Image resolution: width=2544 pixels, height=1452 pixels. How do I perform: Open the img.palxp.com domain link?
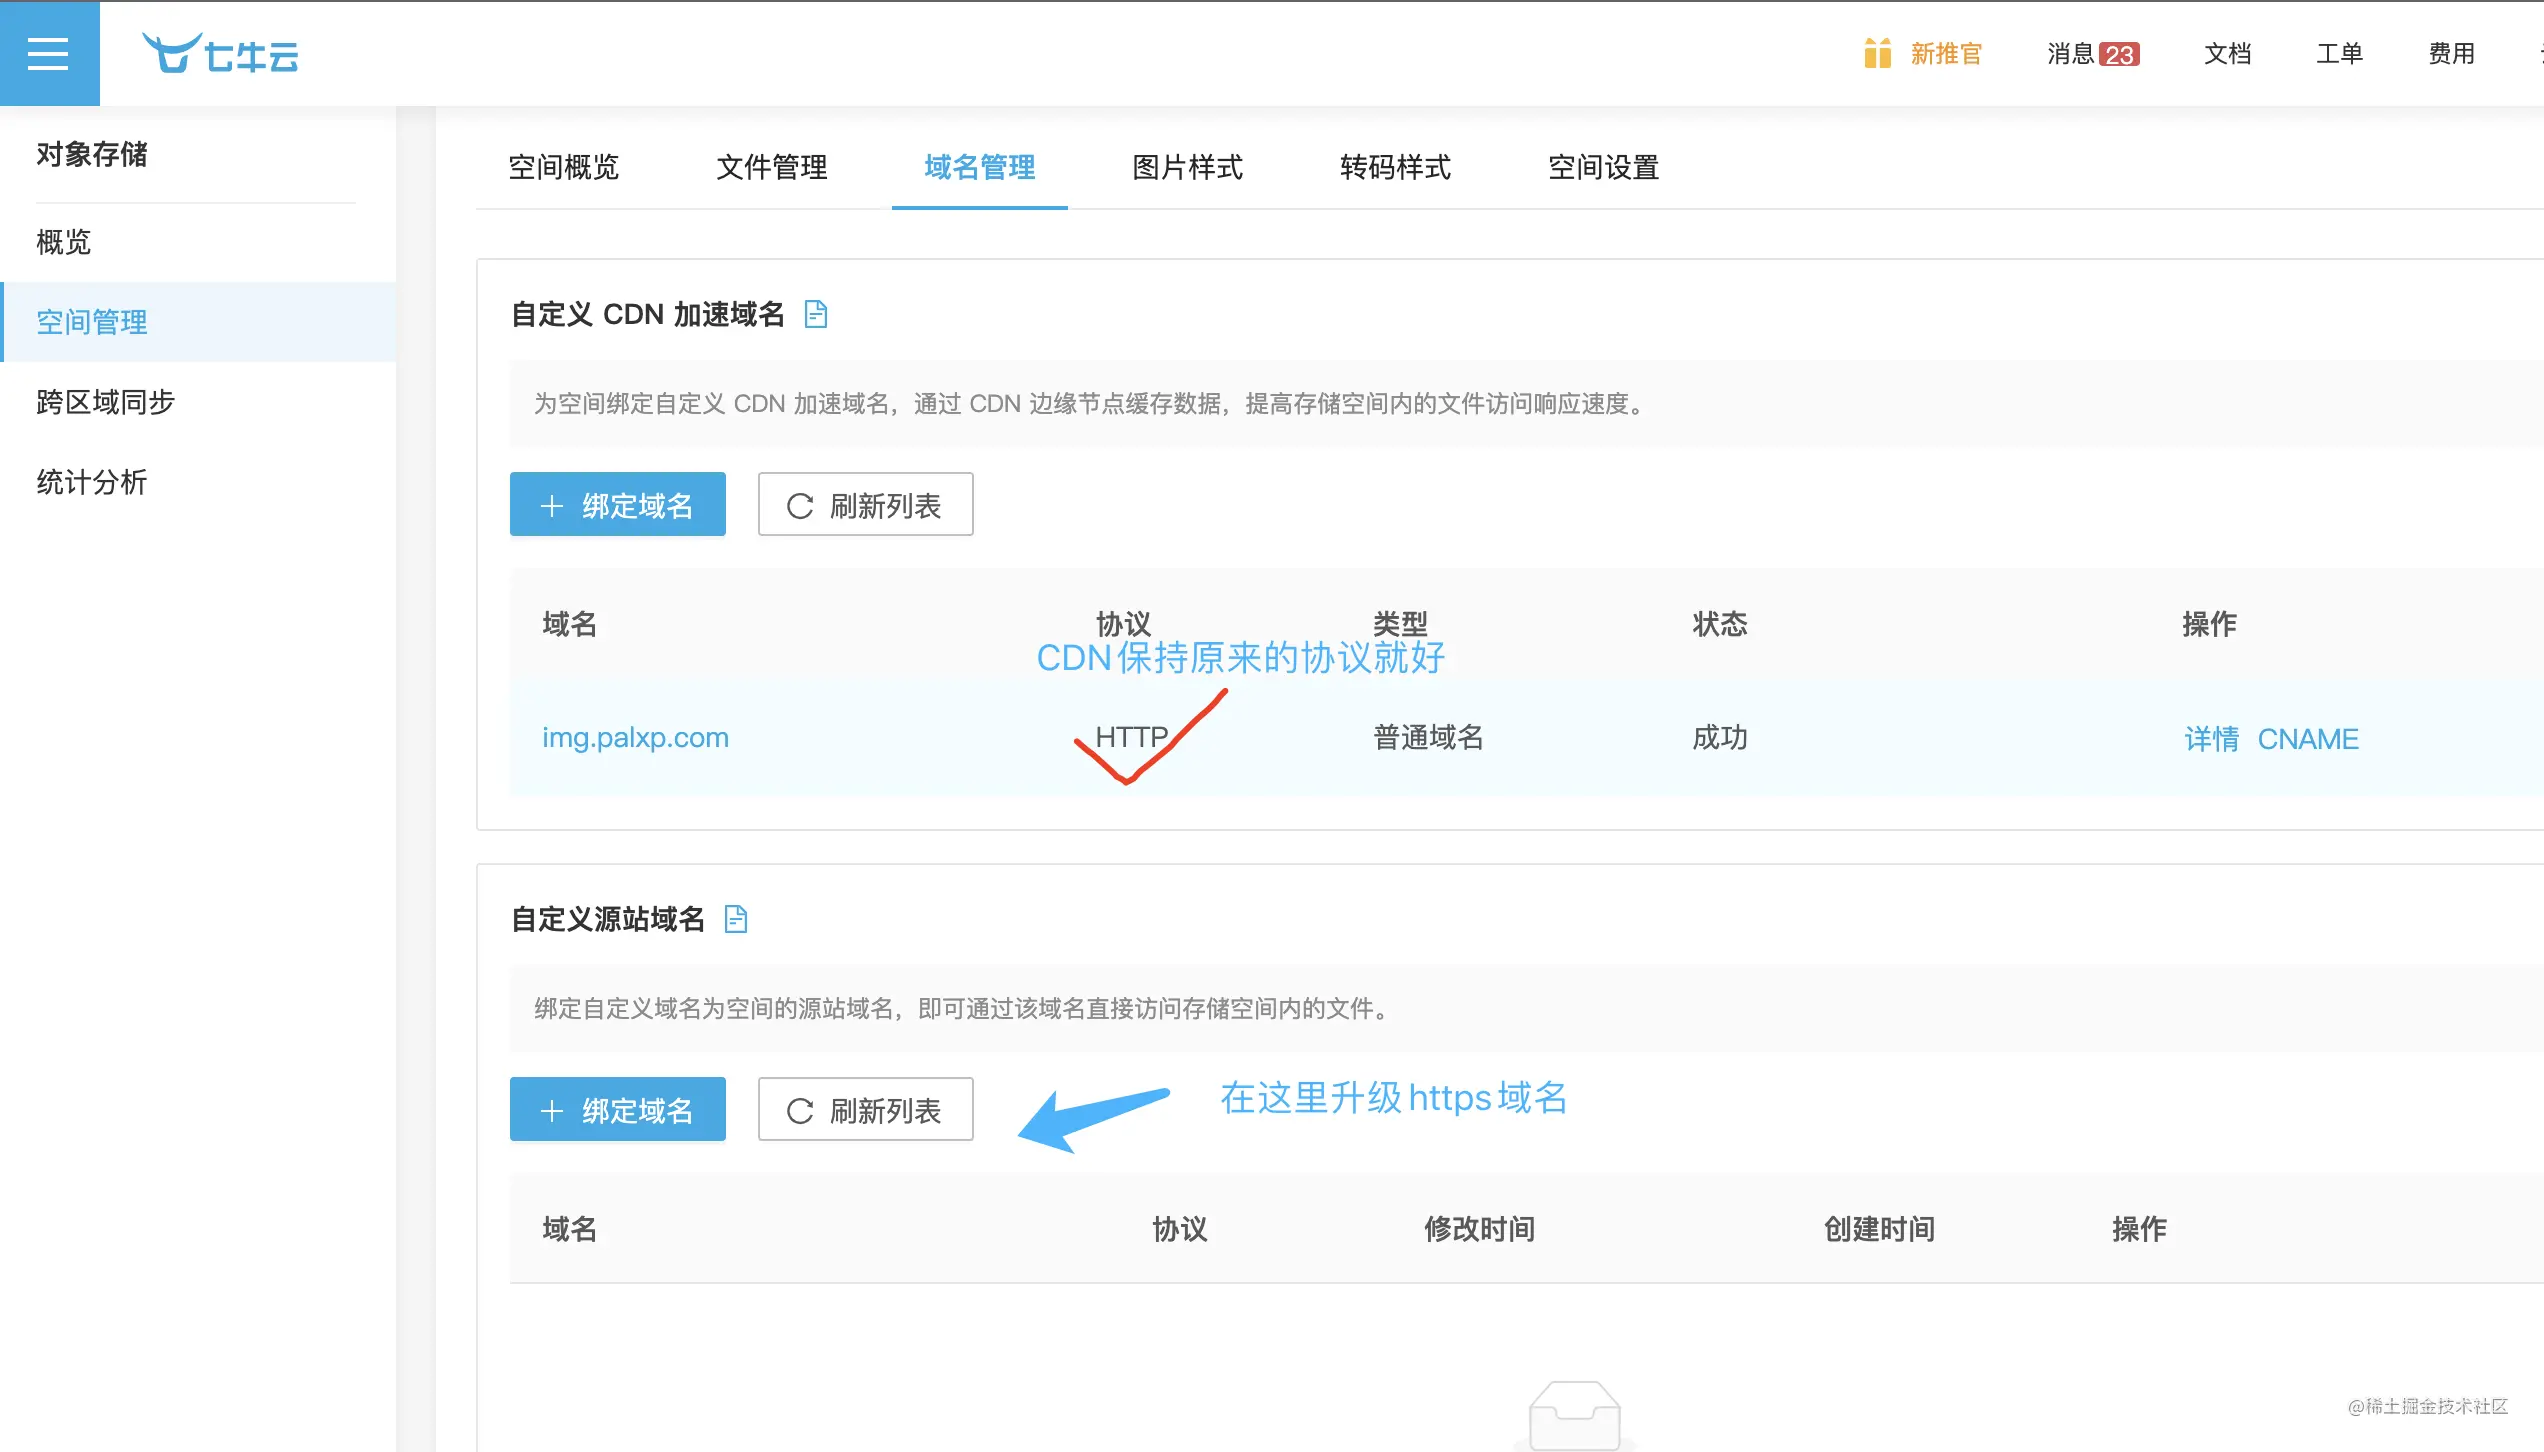pyautogui.click(x=636, y=738)
